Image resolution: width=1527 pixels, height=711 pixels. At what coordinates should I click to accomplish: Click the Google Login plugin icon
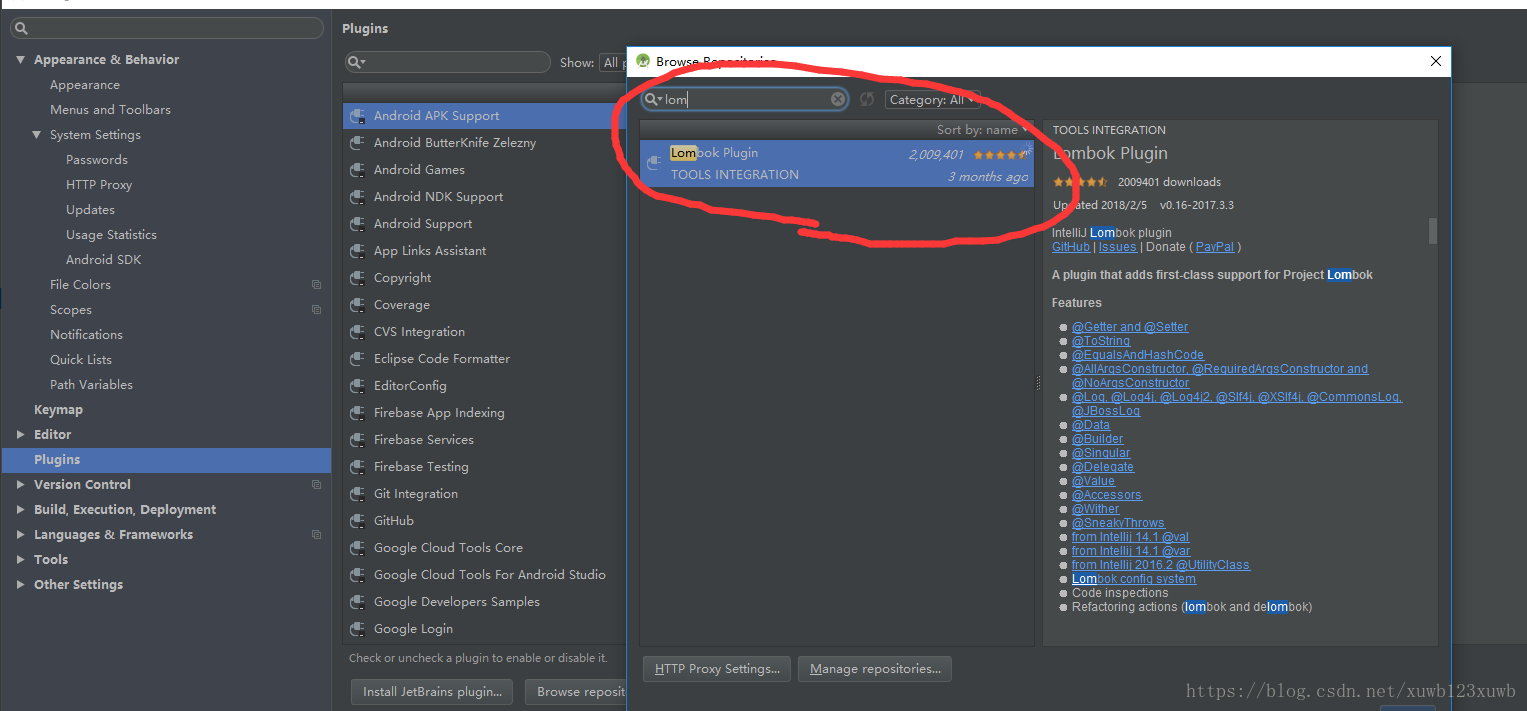coord(357,629)
